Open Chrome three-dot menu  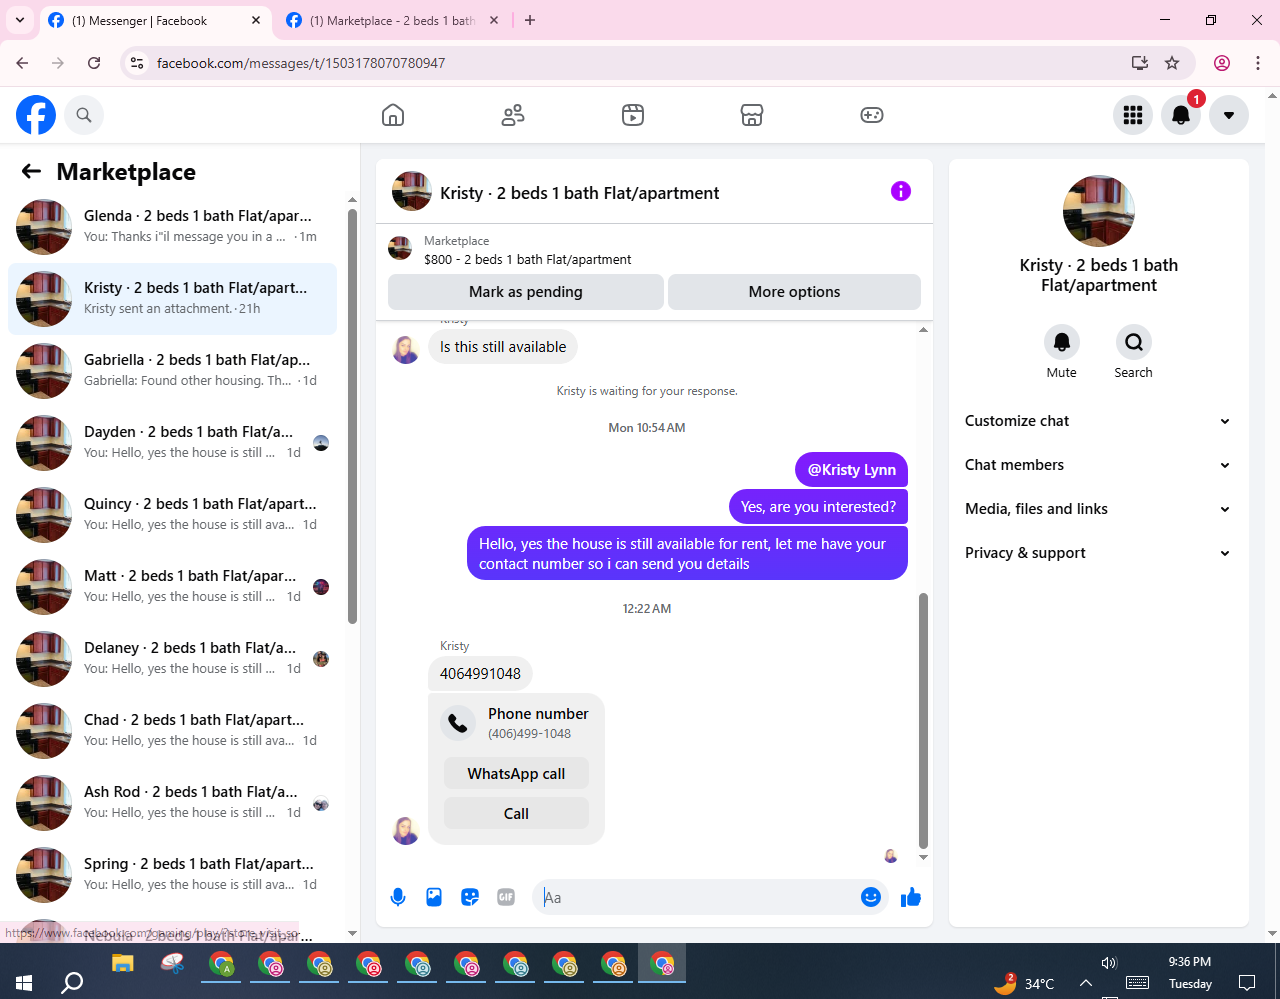pyautogui.click(x=1258, y=63)
